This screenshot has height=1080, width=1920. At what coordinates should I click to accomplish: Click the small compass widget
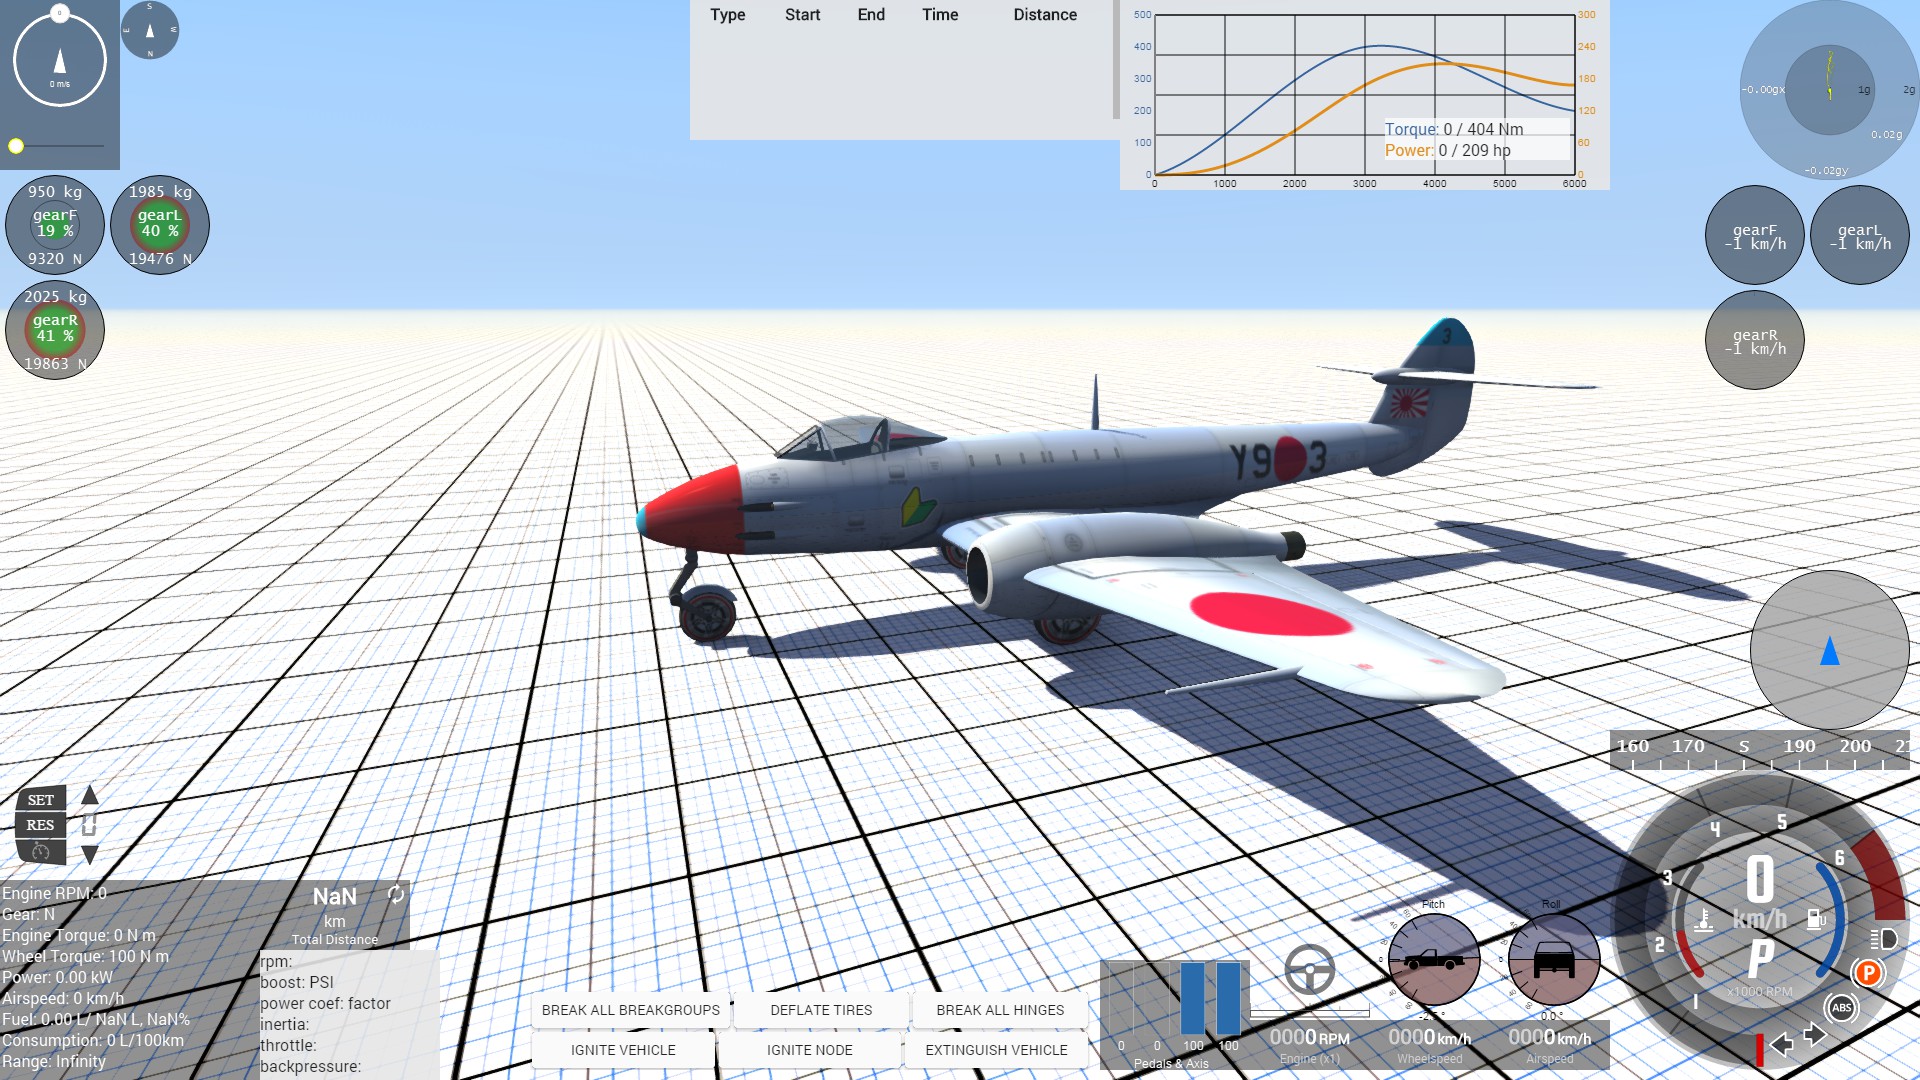click(x=150, y=30)
